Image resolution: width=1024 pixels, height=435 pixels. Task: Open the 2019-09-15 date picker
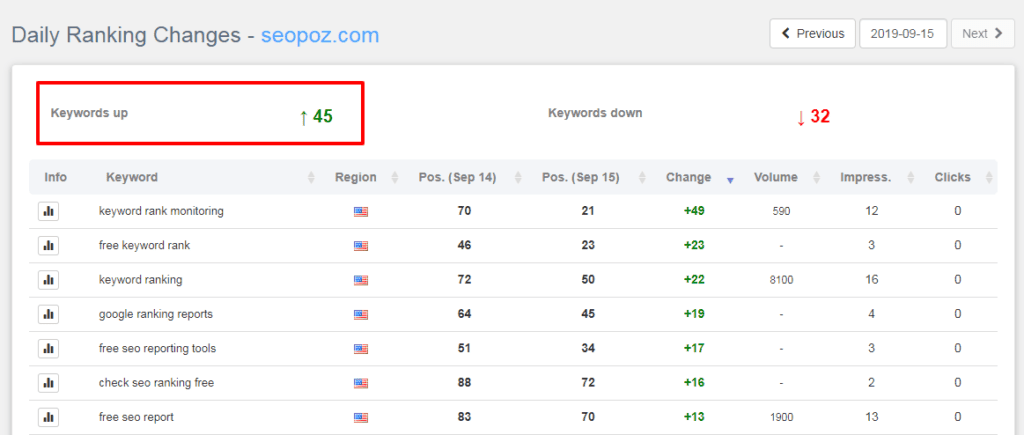click(x=903, y=33)
